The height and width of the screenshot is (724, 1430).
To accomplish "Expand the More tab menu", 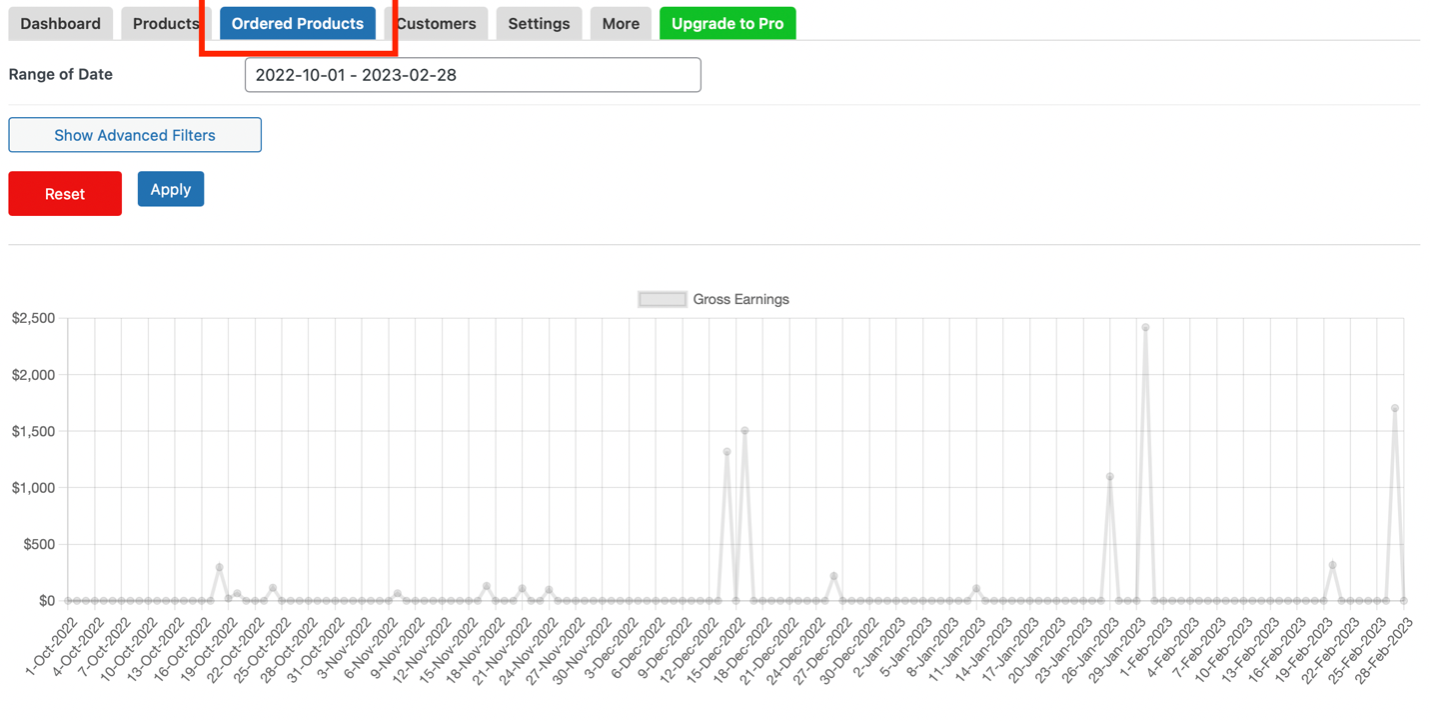I will click(x=621, y=24).
